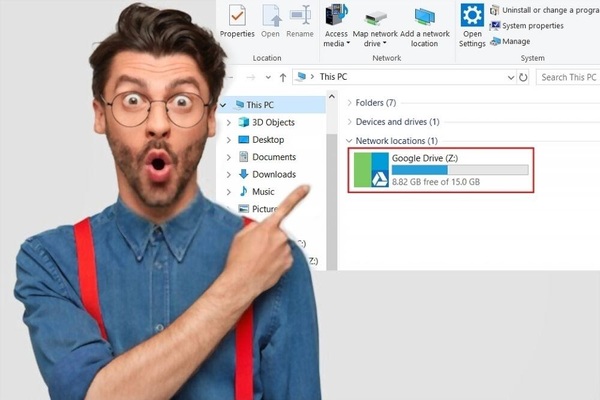Viewport: 600px width, 400px height.
Task: Click the 8.82 GB free of 15.0 GB text
Action: [436, 182]
